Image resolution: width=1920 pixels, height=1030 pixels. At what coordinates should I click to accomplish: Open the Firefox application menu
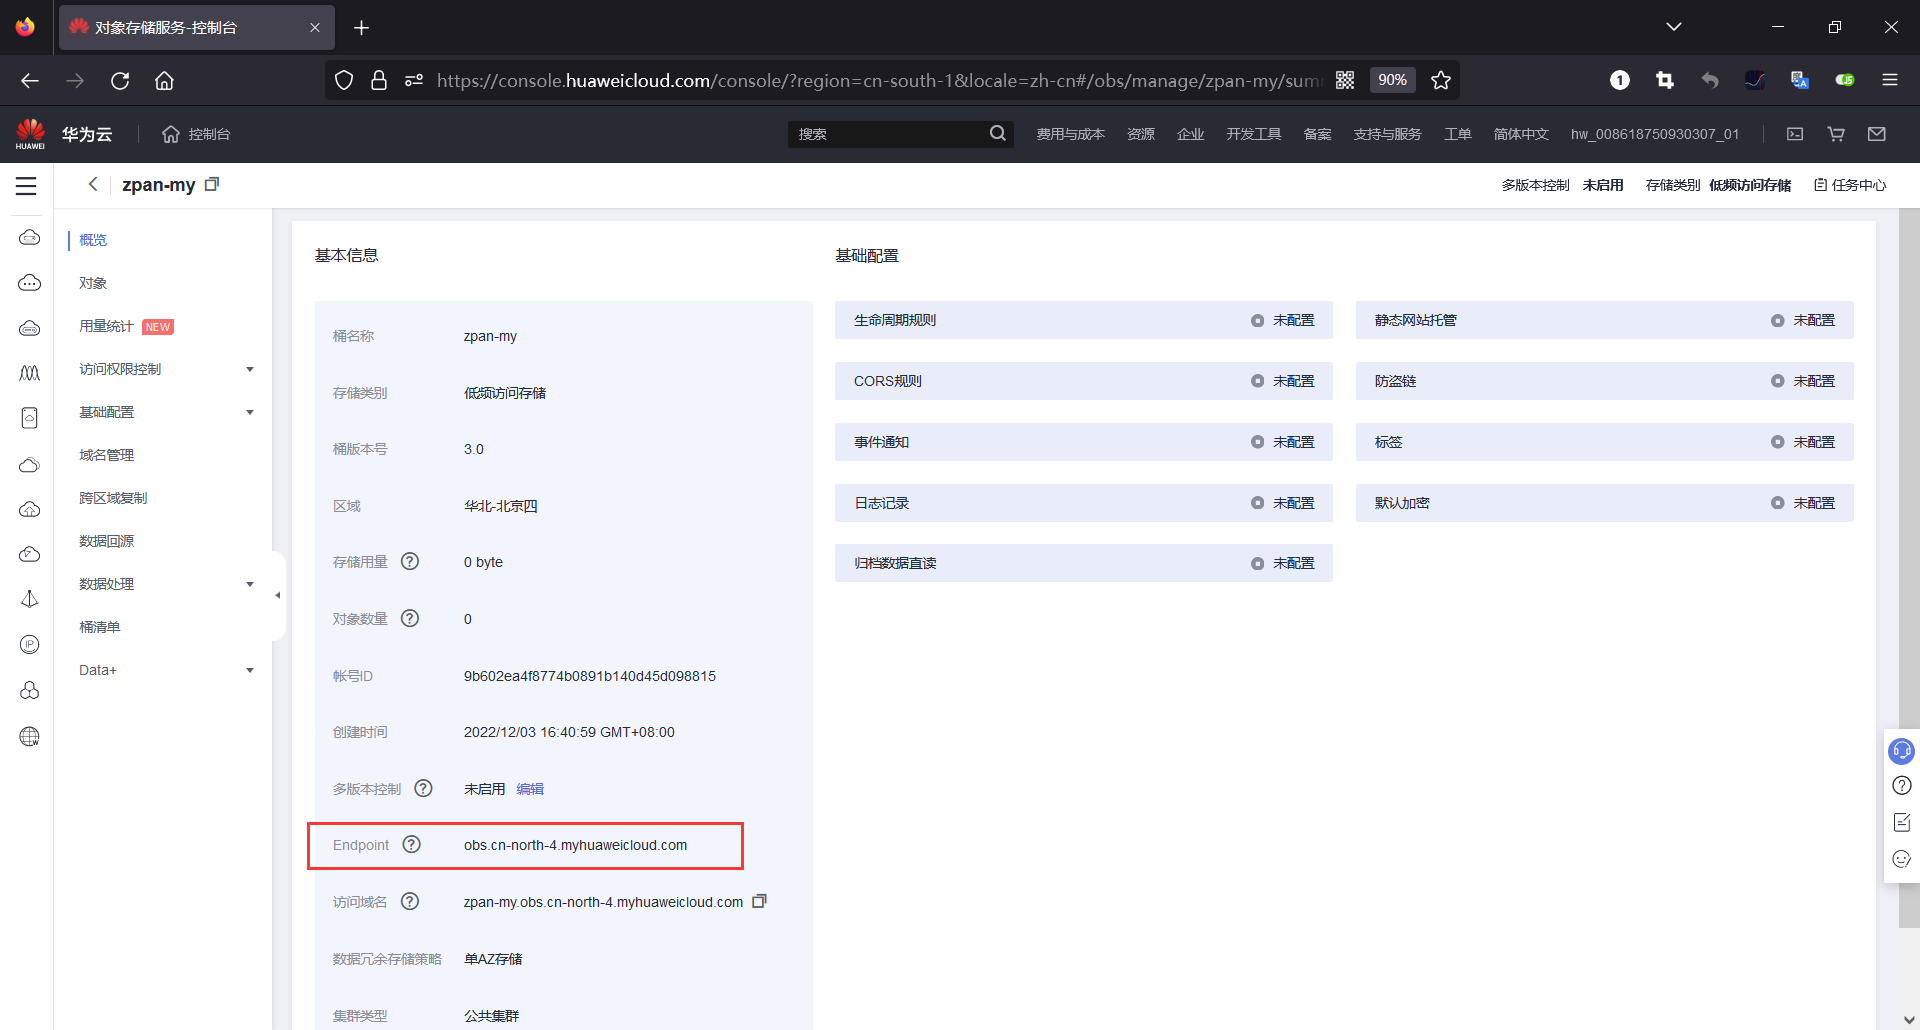pos(1890,81)
